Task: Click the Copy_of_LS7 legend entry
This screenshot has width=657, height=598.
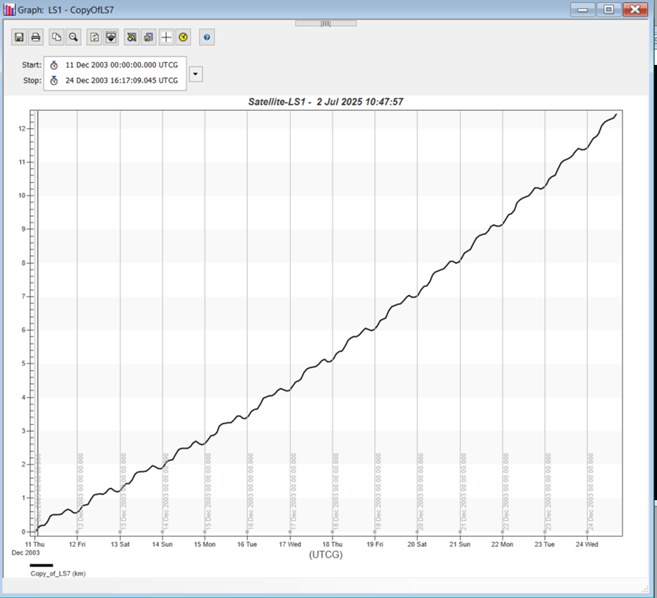Action: click(58, 574)
